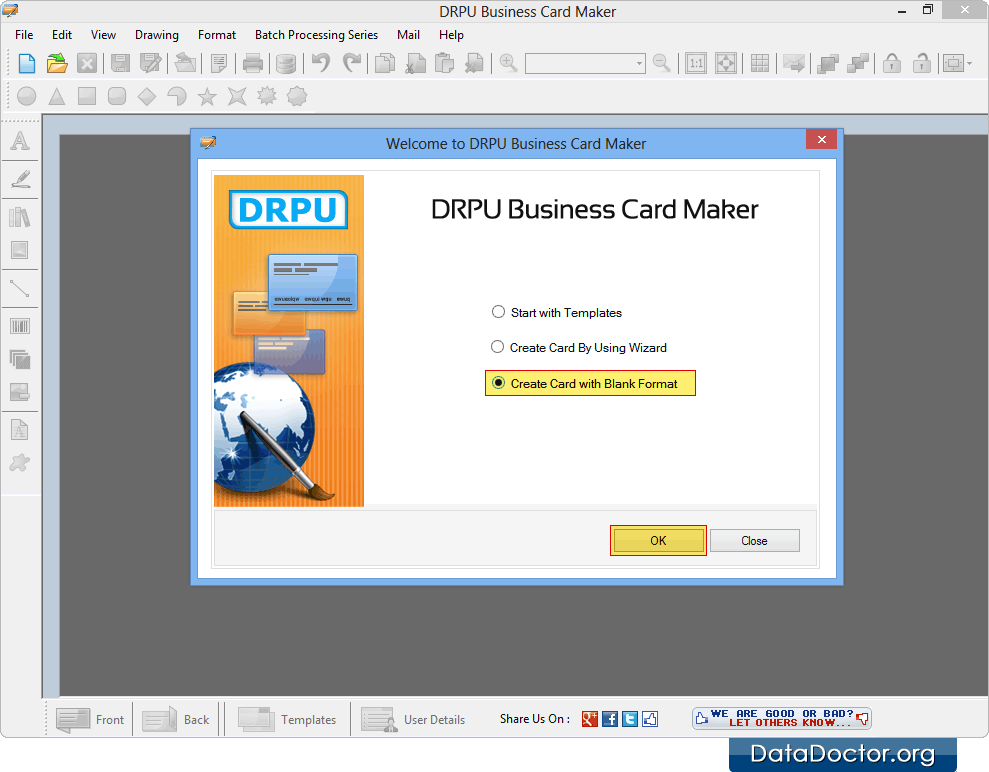The width and height of the screenshot is (989, 772).
Task: Click the Zoom Out magnifier icon
Action: point(662,63)
